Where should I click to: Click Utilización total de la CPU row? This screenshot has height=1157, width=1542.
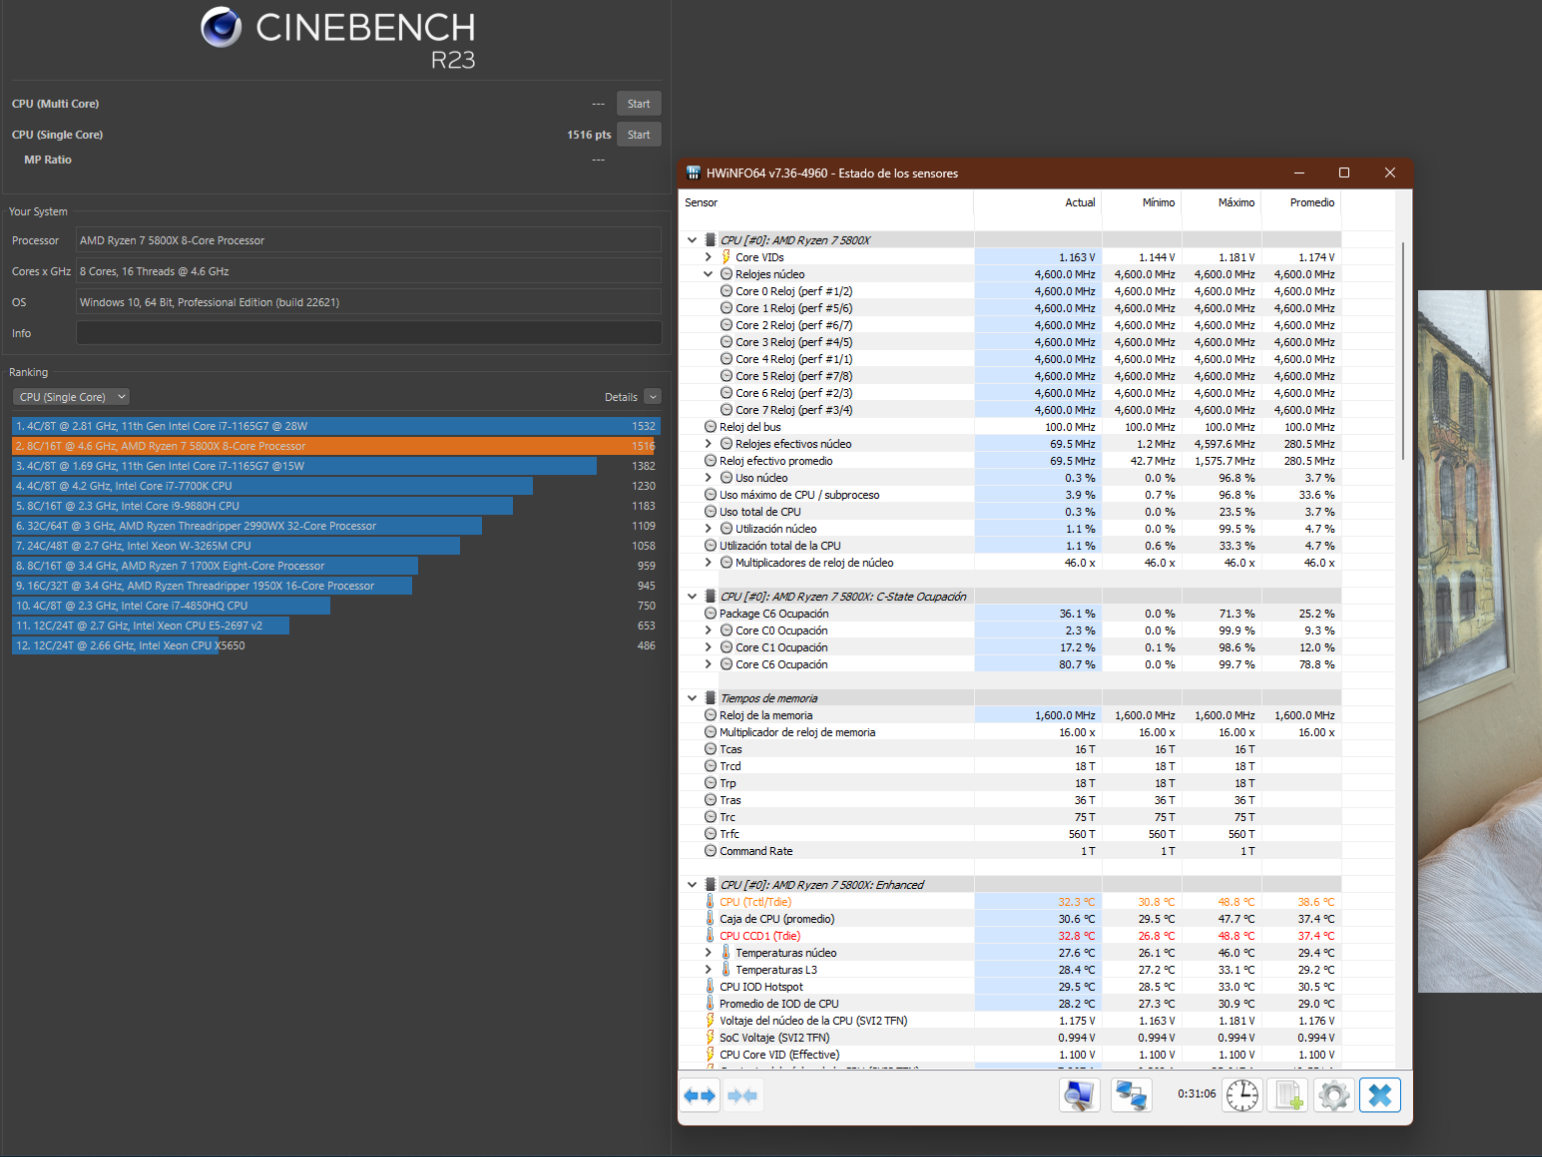coord(1010,546)
